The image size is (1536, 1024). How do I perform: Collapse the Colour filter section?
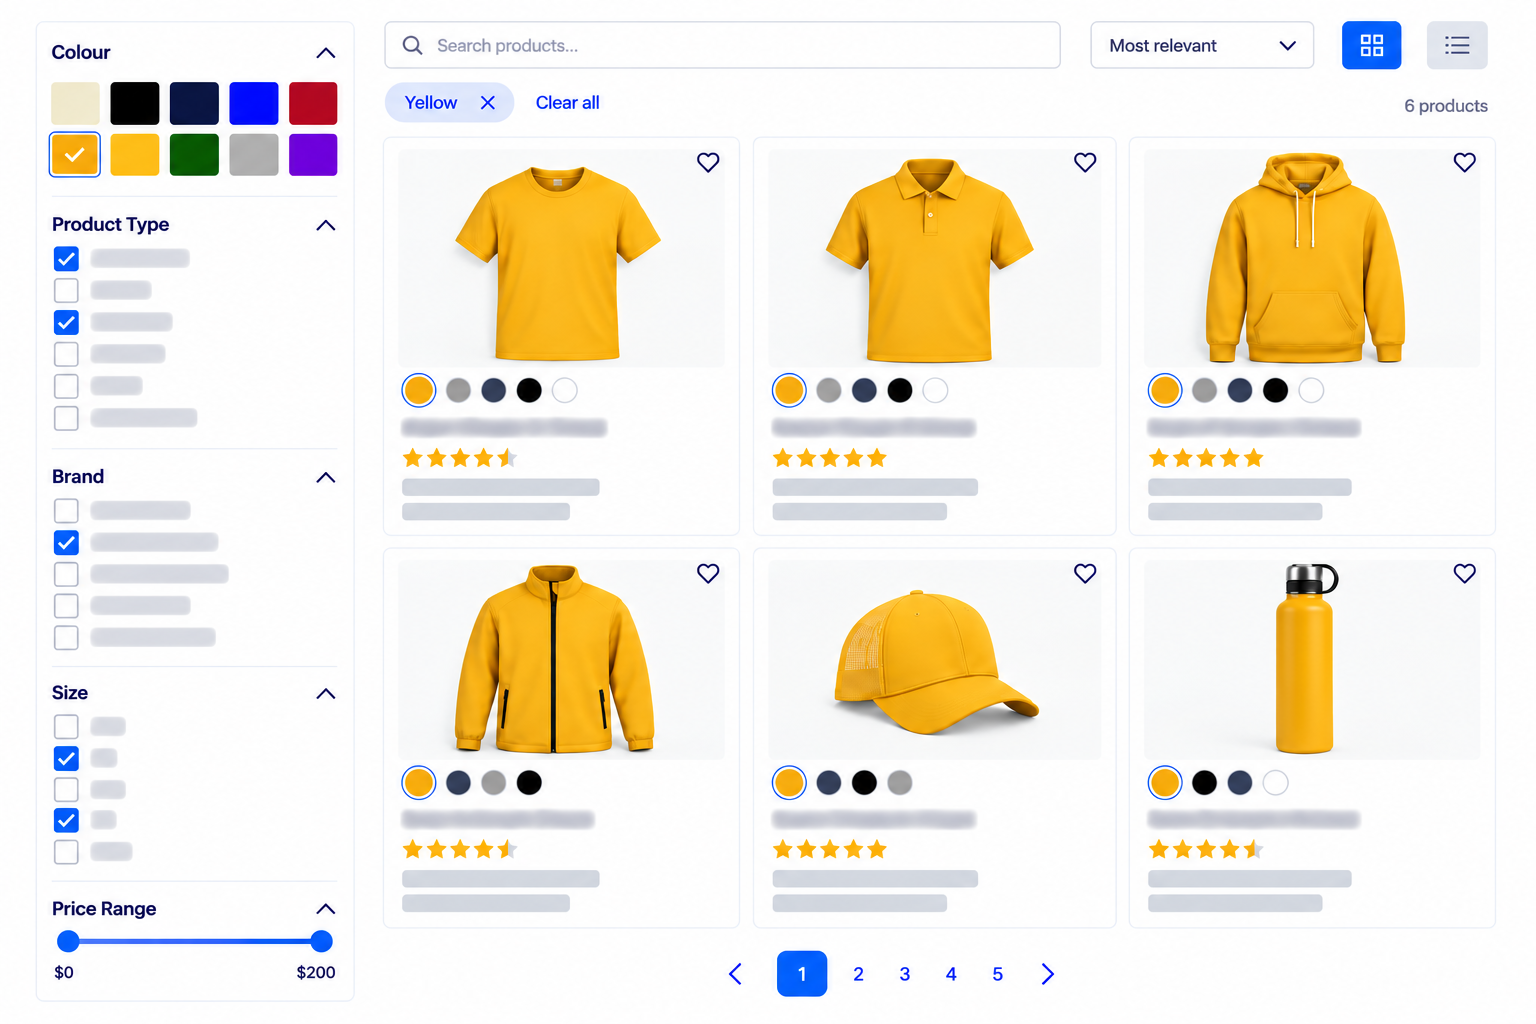[x=325, y=53]
